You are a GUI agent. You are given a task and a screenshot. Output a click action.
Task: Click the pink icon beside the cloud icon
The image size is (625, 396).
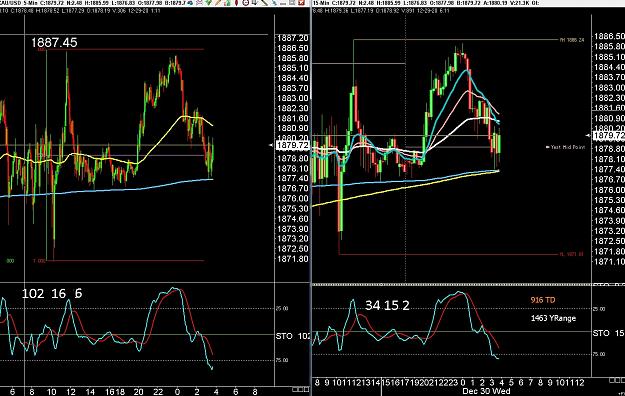click(x=199, y=2)
